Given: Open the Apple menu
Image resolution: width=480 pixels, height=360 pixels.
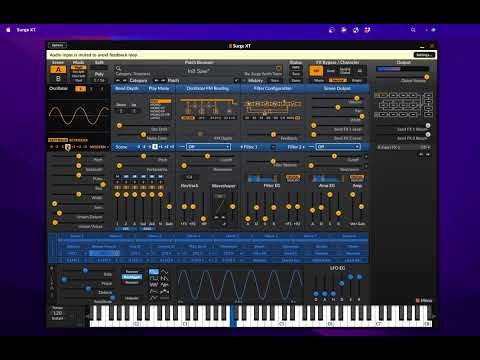Looking at the screenshot, I should click(8, 30).
